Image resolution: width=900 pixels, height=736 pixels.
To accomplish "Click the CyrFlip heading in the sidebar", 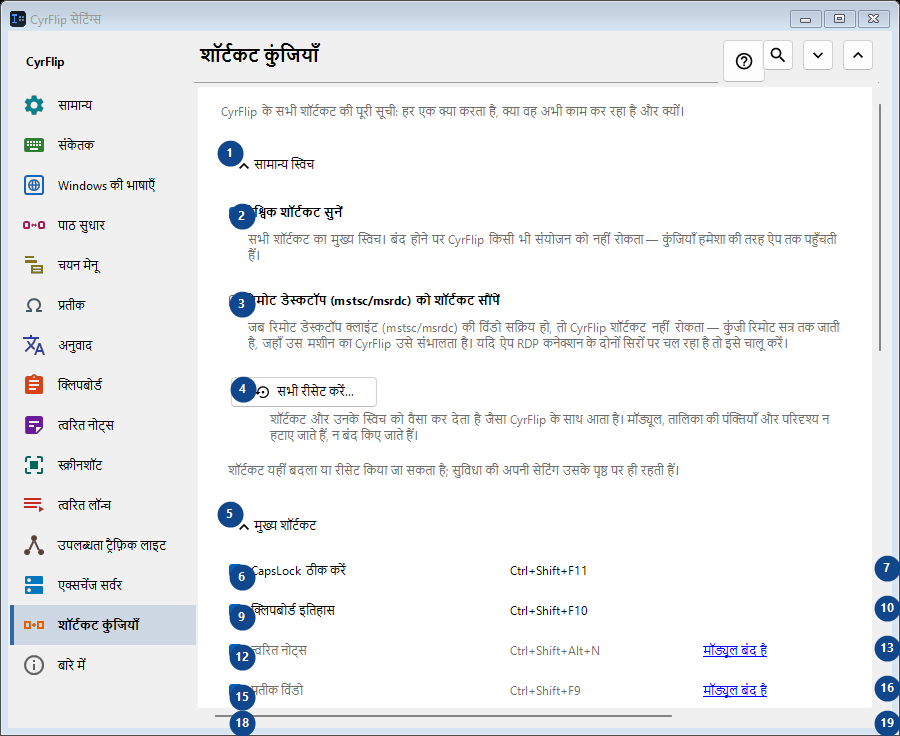I will [x=45, y=62].
